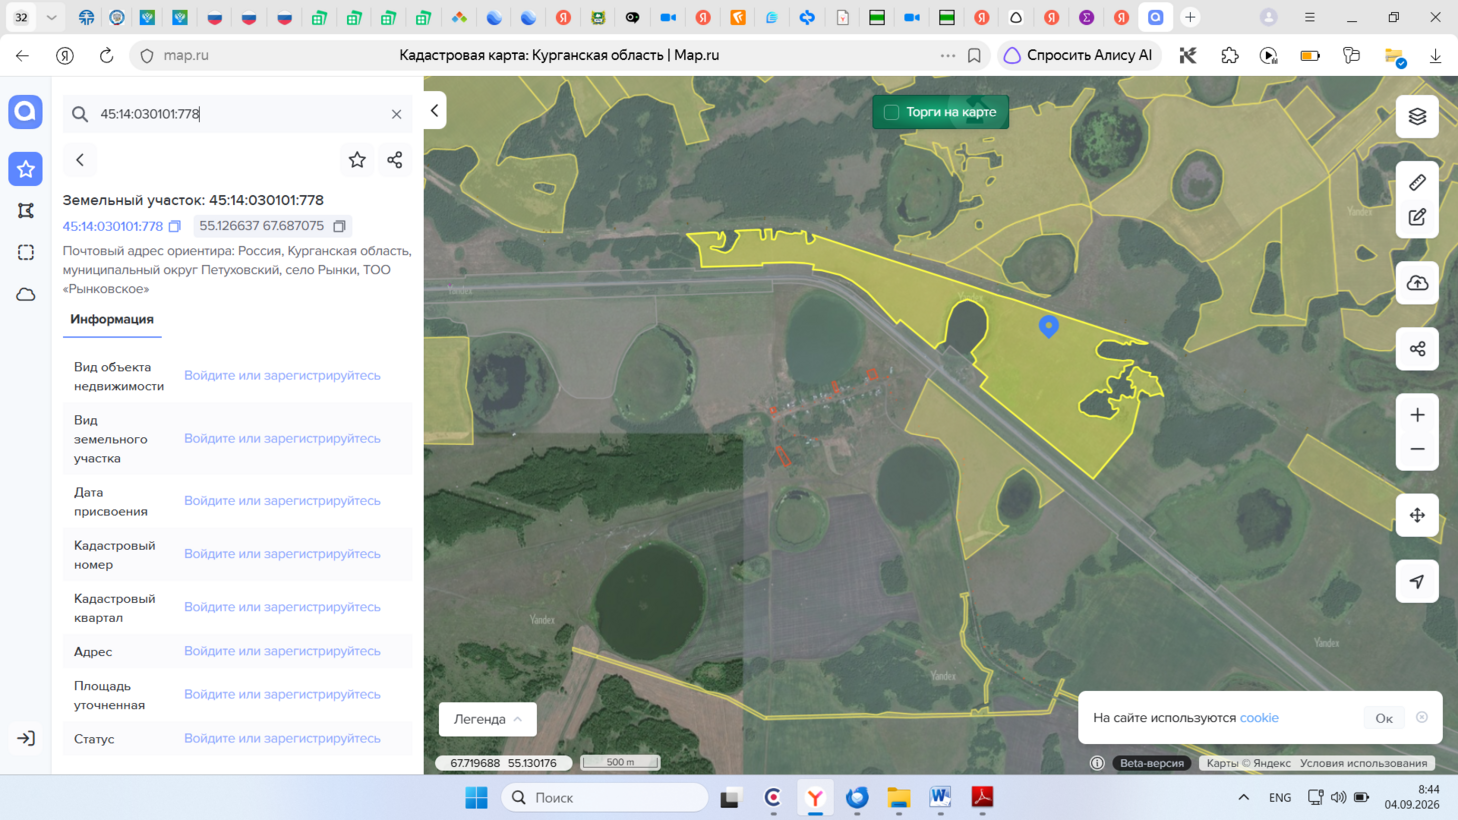
Task: Open area selection tool in sidebar
Action: click(26, 253)
